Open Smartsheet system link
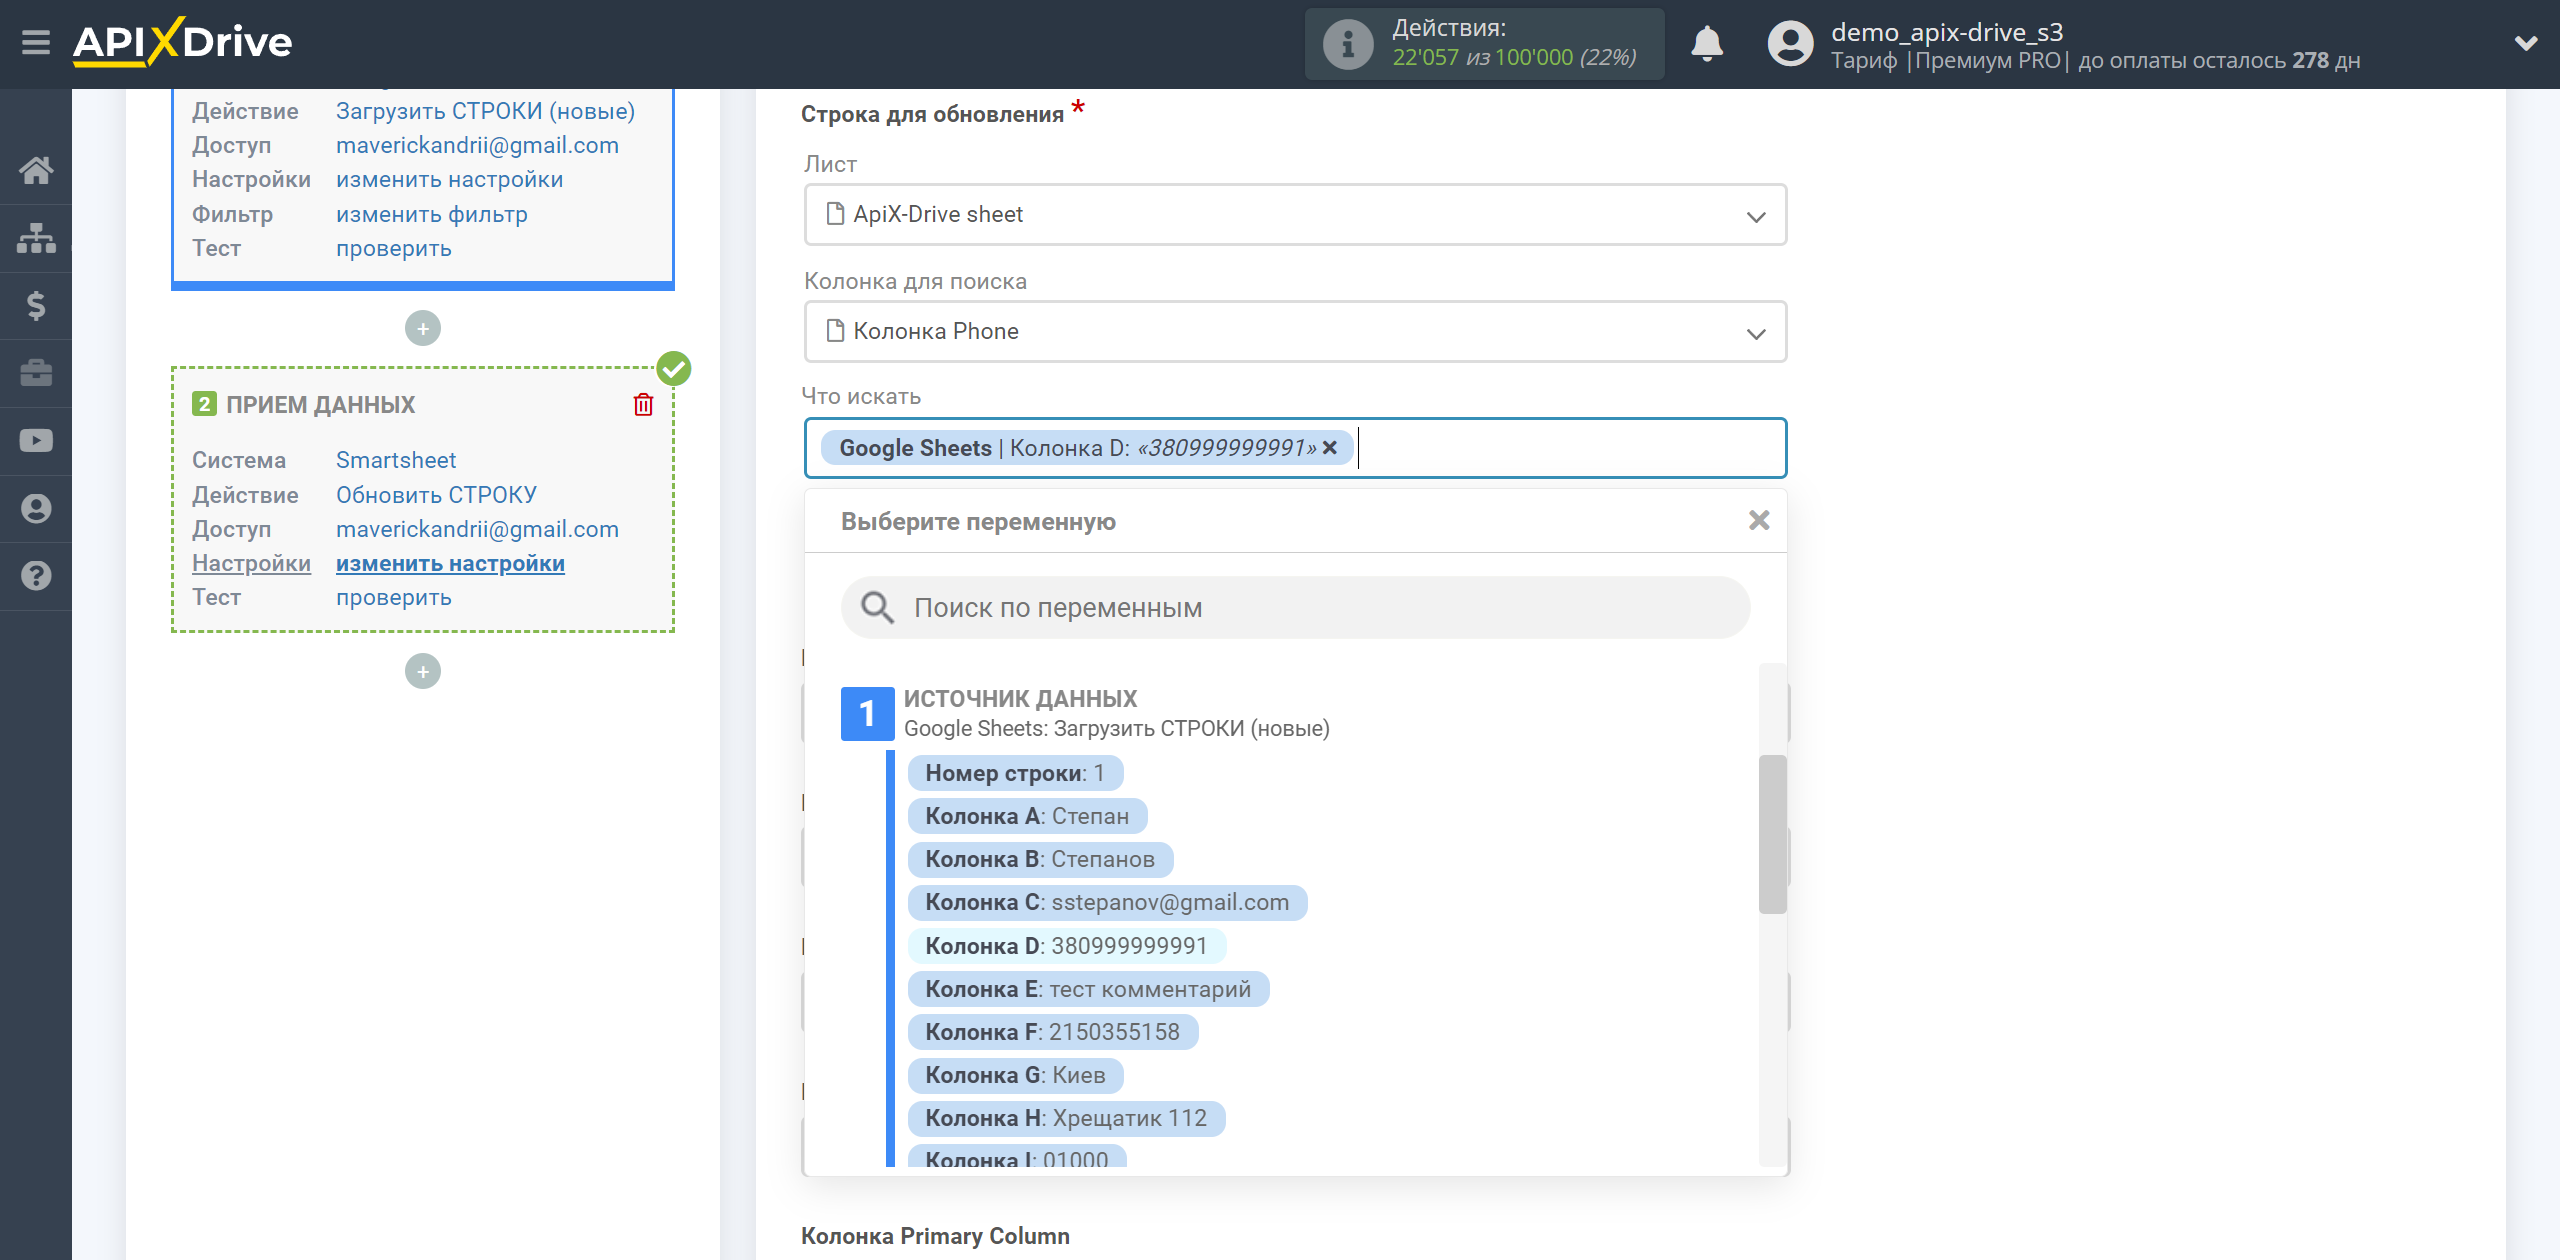Image resolution: width=2560 pixels, height=1260 pixels. [395, 460]
